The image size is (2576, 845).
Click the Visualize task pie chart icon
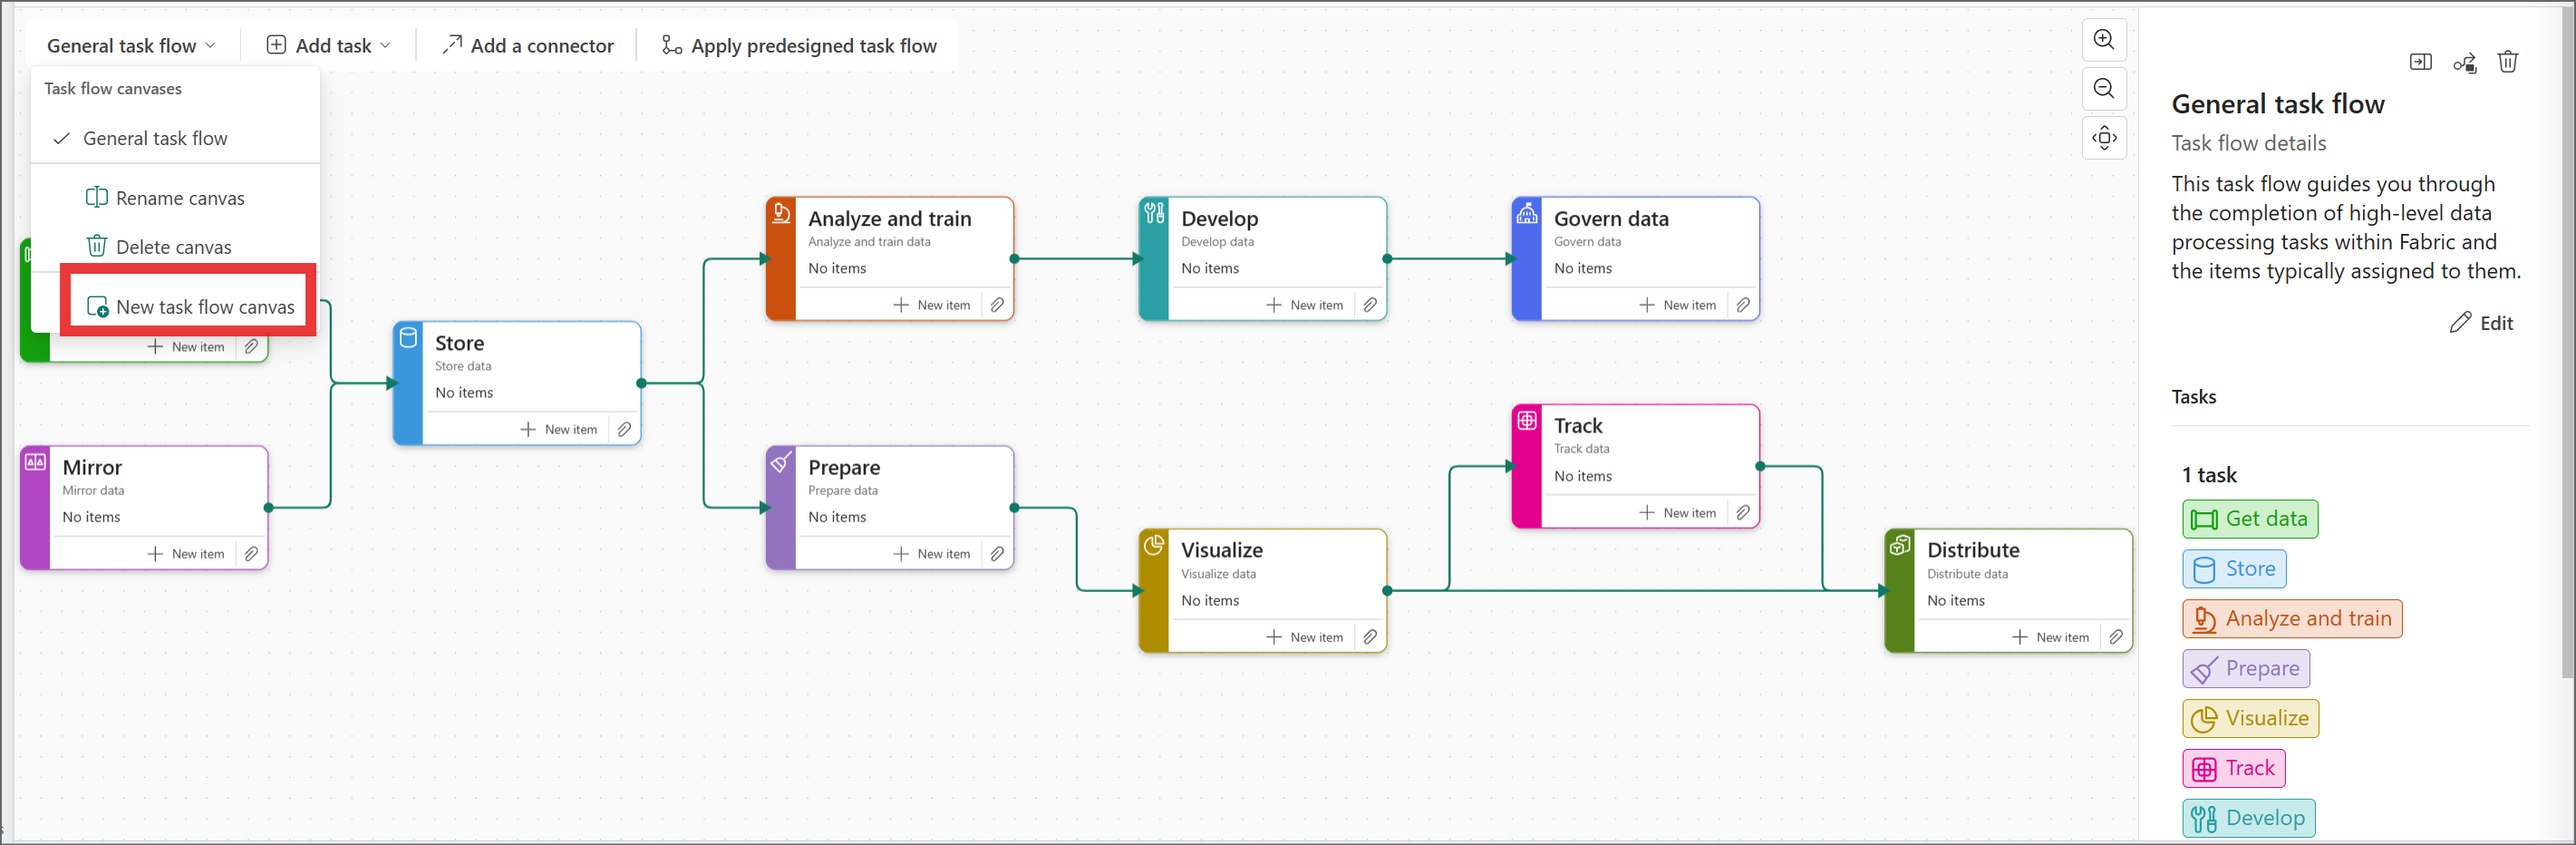click(x=1154, y=545)
